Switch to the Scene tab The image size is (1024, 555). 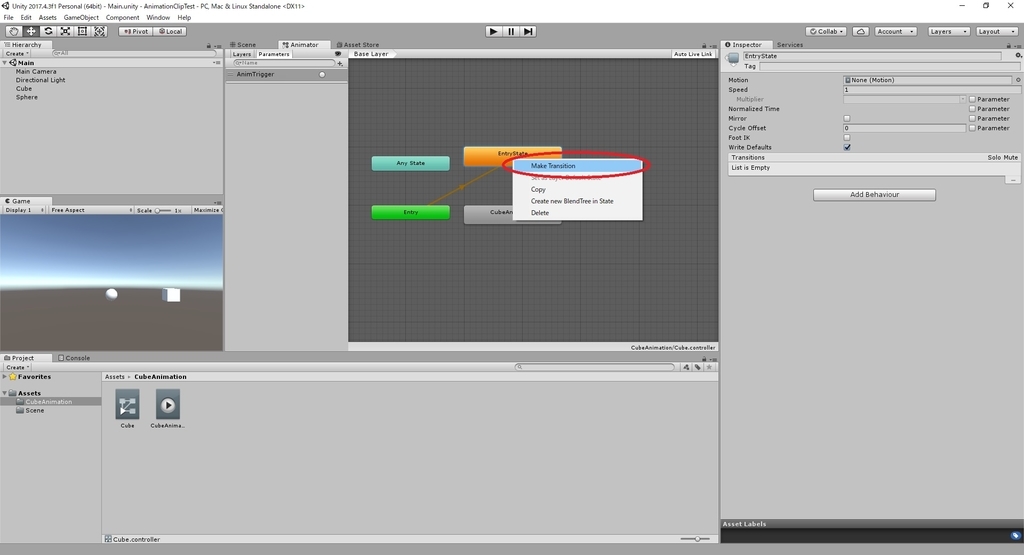[x=243, y=45]
